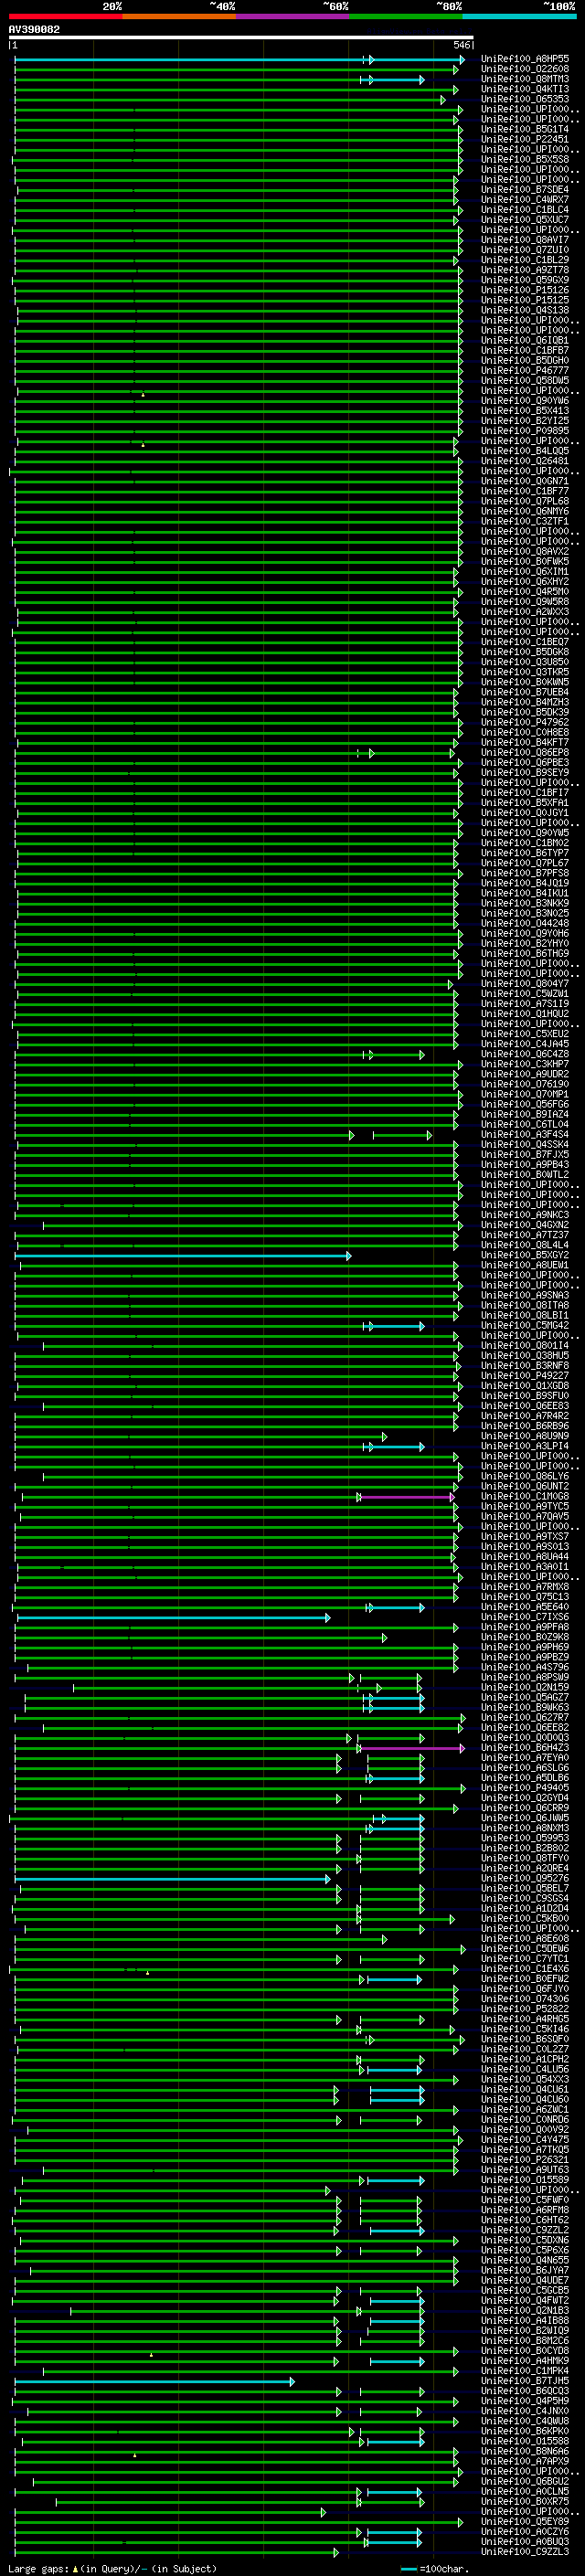
Task: Click the white query sequence bar
Action: point(241,38)
